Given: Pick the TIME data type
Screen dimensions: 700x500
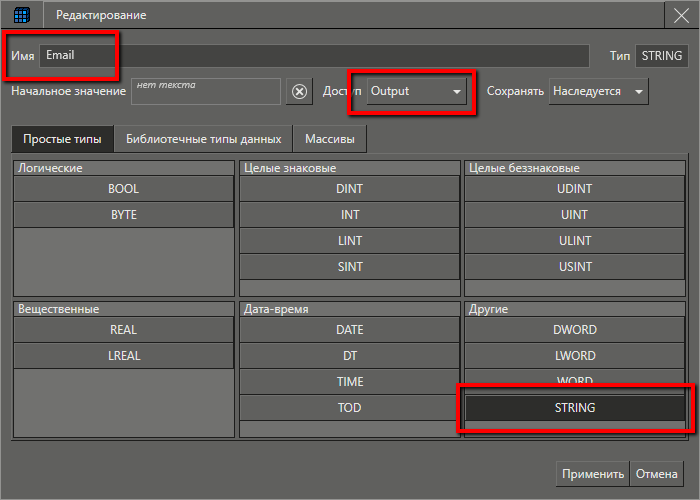Looking at the screenshot, I should tap(349, 382).
